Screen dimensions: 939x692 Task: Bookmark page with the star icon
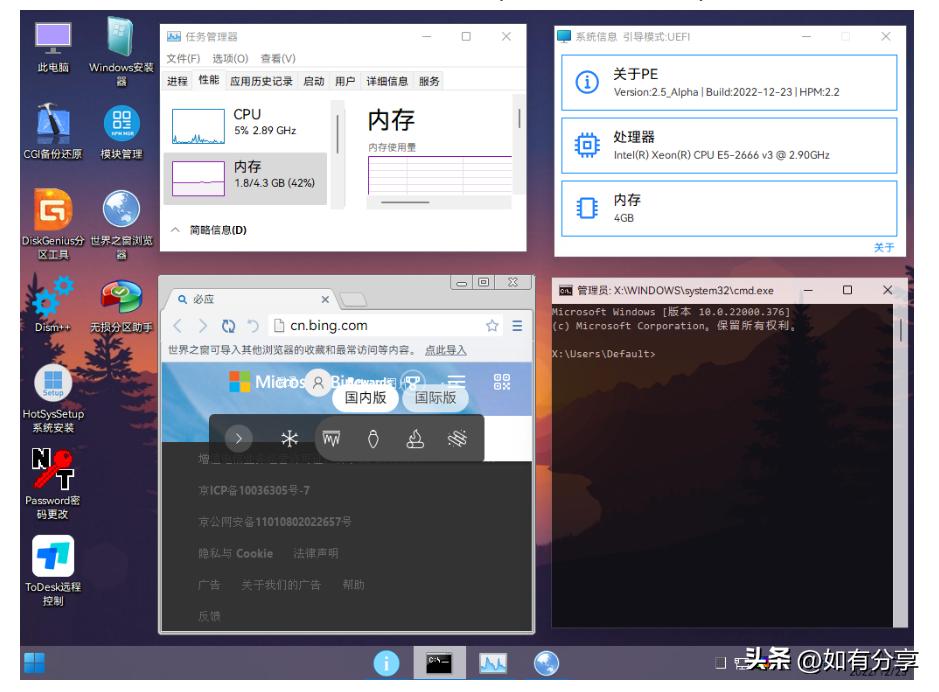(492, 326)
